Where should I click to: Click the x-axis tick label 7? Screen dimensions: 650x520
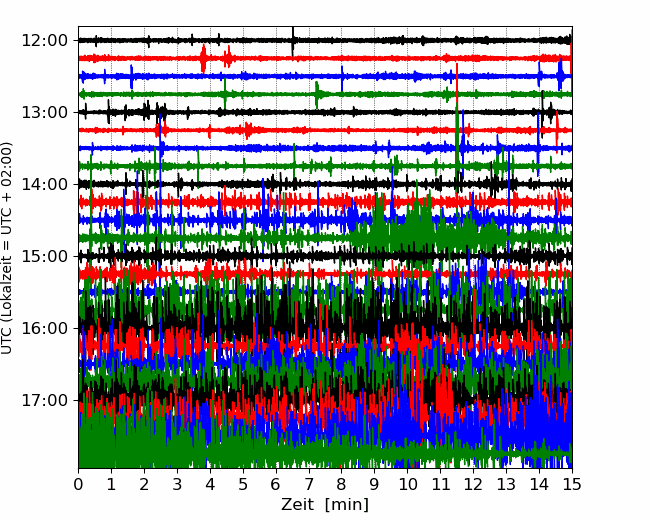[309, 484]
